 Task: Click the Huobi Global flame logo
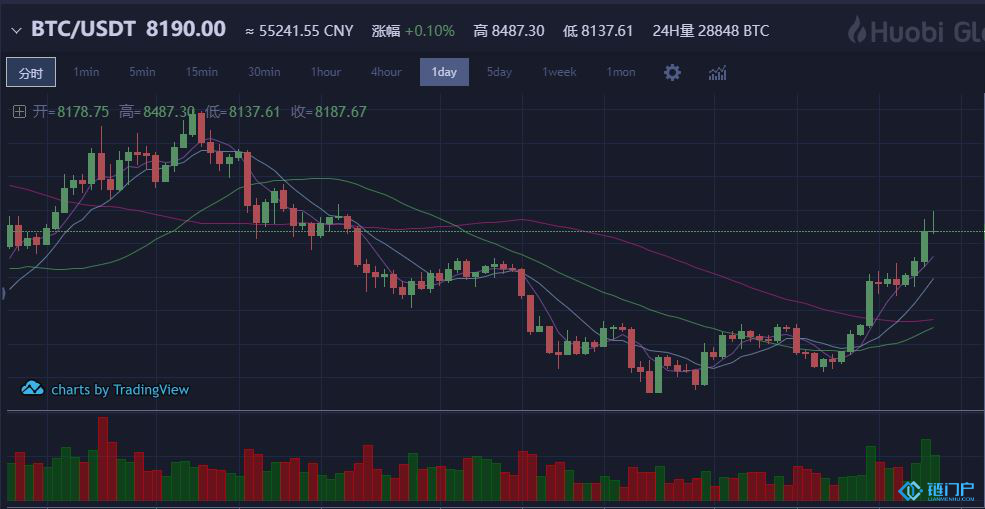(857, 30)
